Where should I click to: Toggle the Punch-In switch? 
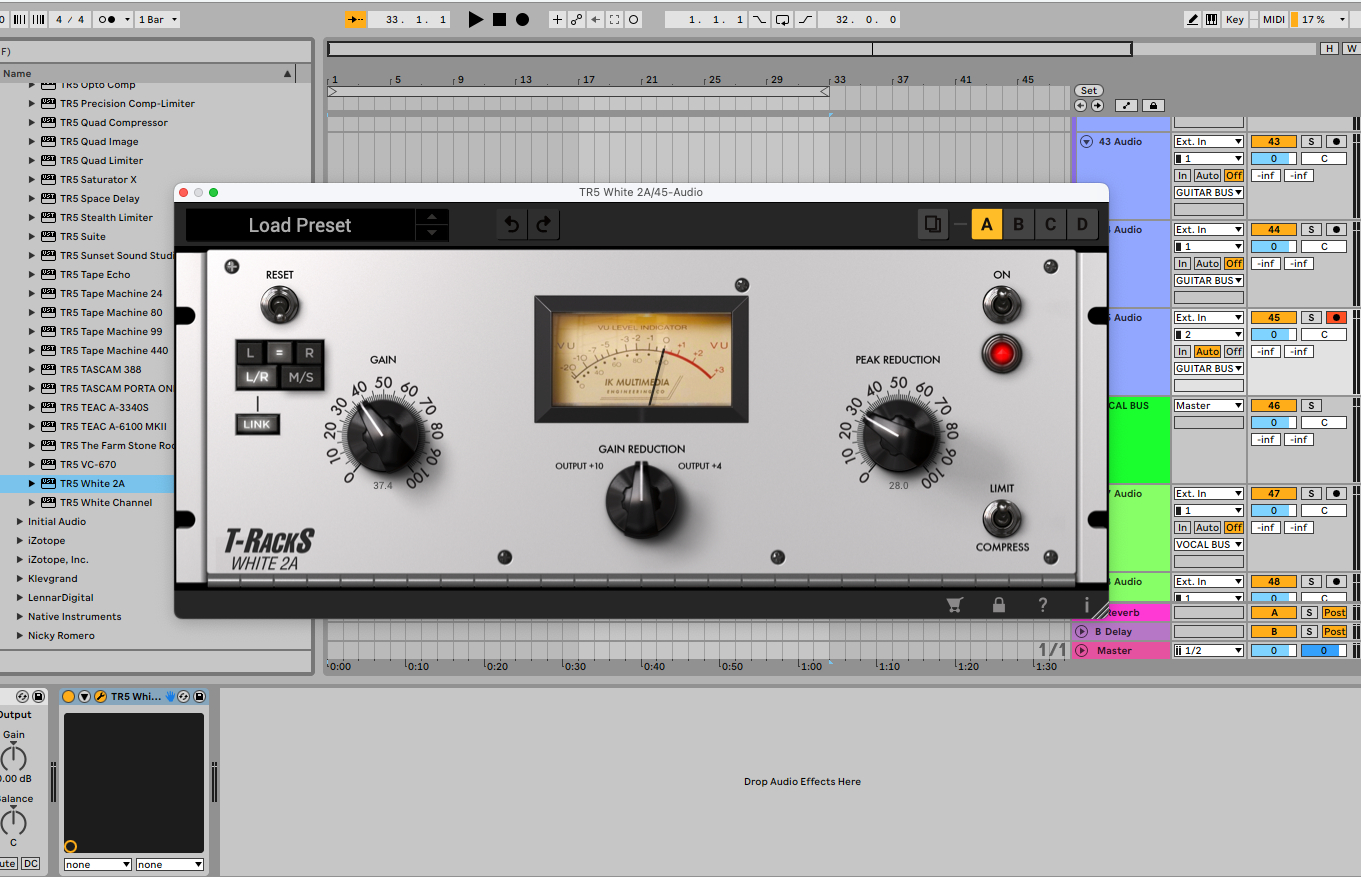pyautogui.click(x=761, y=19)
